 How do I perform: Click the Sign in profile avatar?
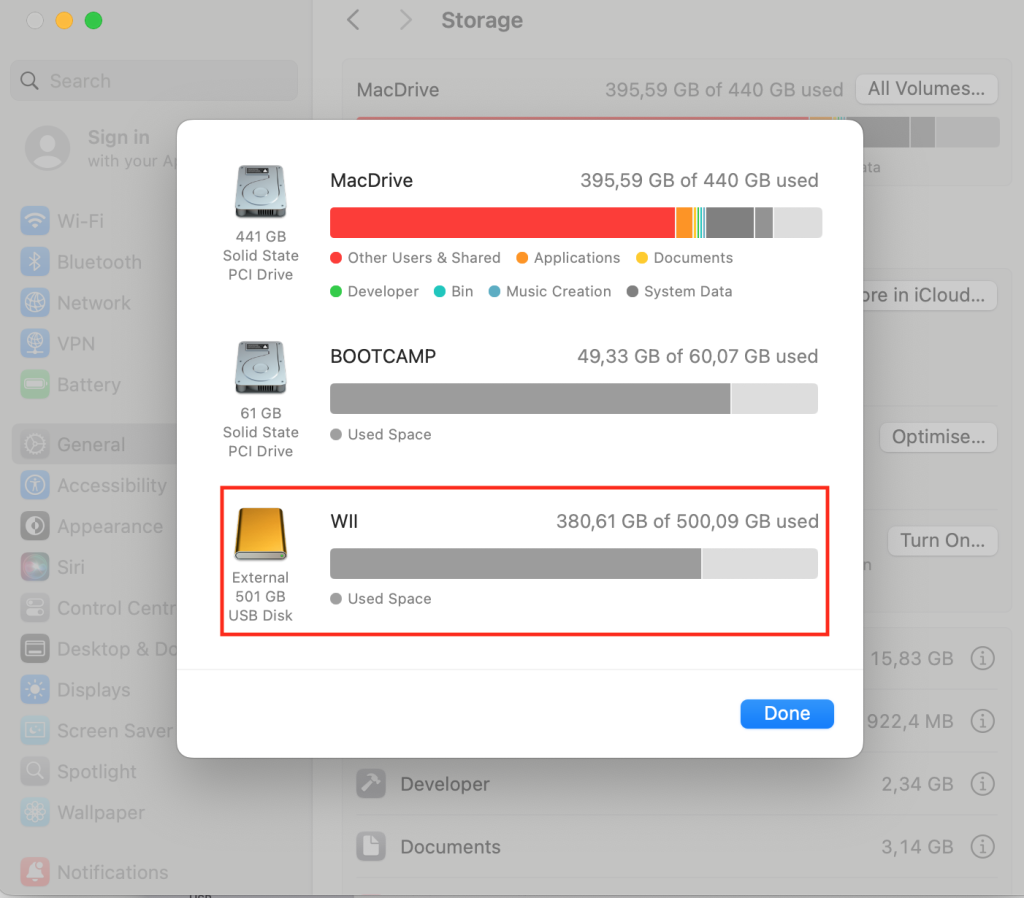(48, 148)
